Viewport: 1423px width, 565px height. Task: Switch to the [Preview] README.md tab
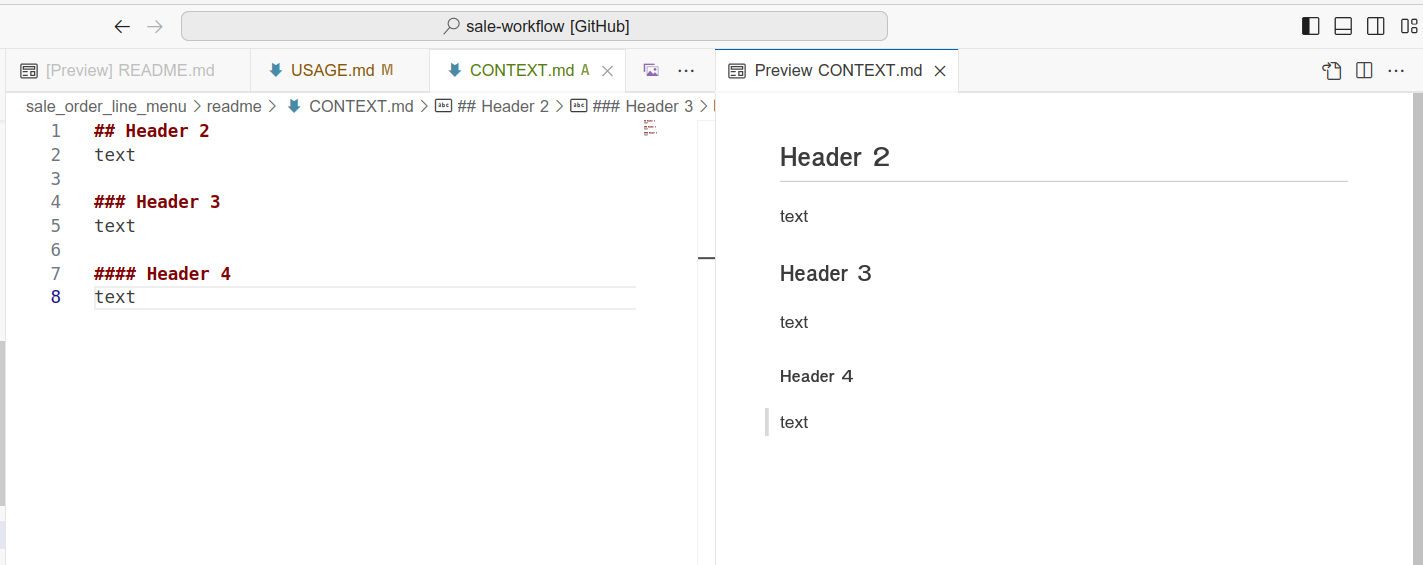(118, 70)
